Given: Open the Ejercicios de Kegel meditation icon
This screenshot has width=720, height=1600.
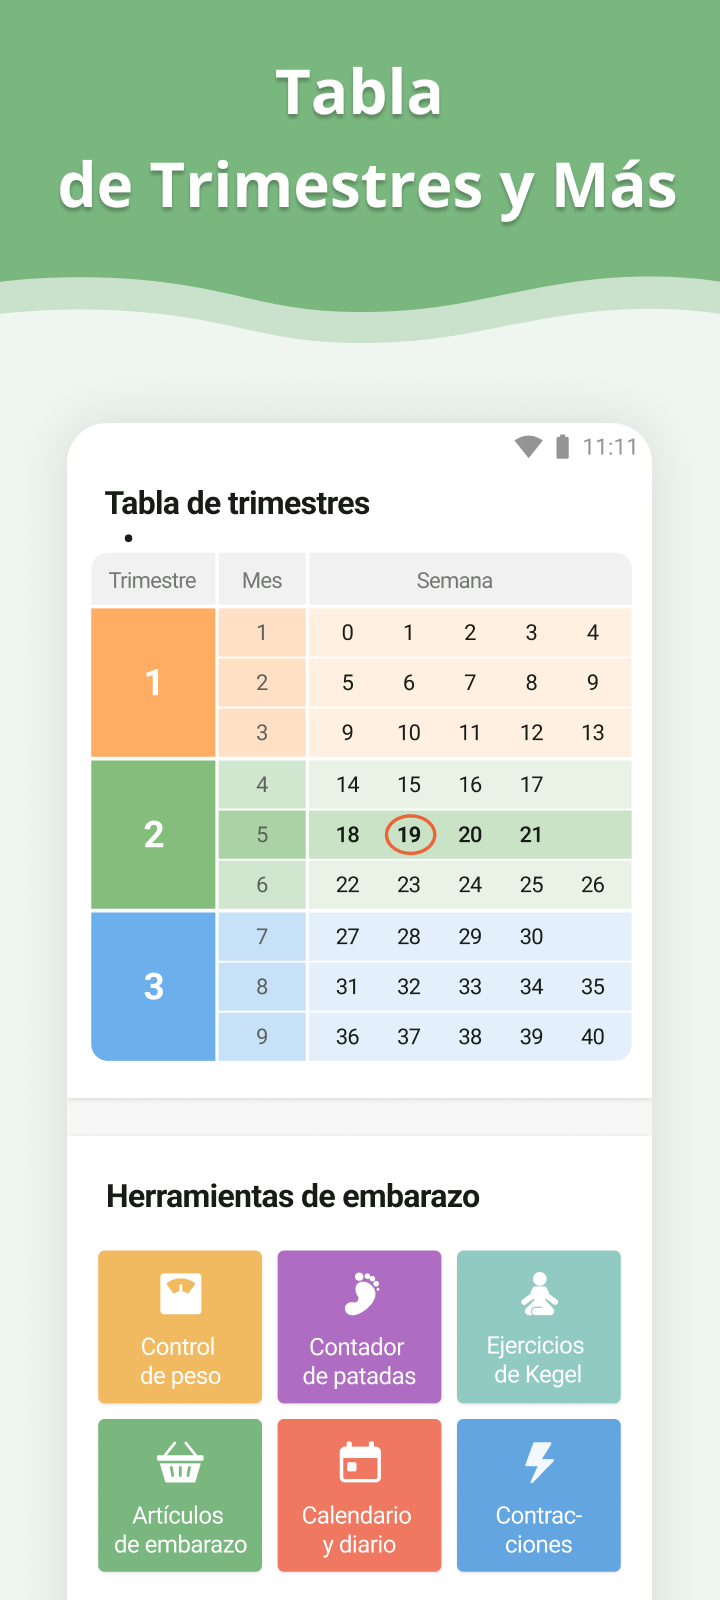Looking at the screenshot, I should coord(540,1293).
